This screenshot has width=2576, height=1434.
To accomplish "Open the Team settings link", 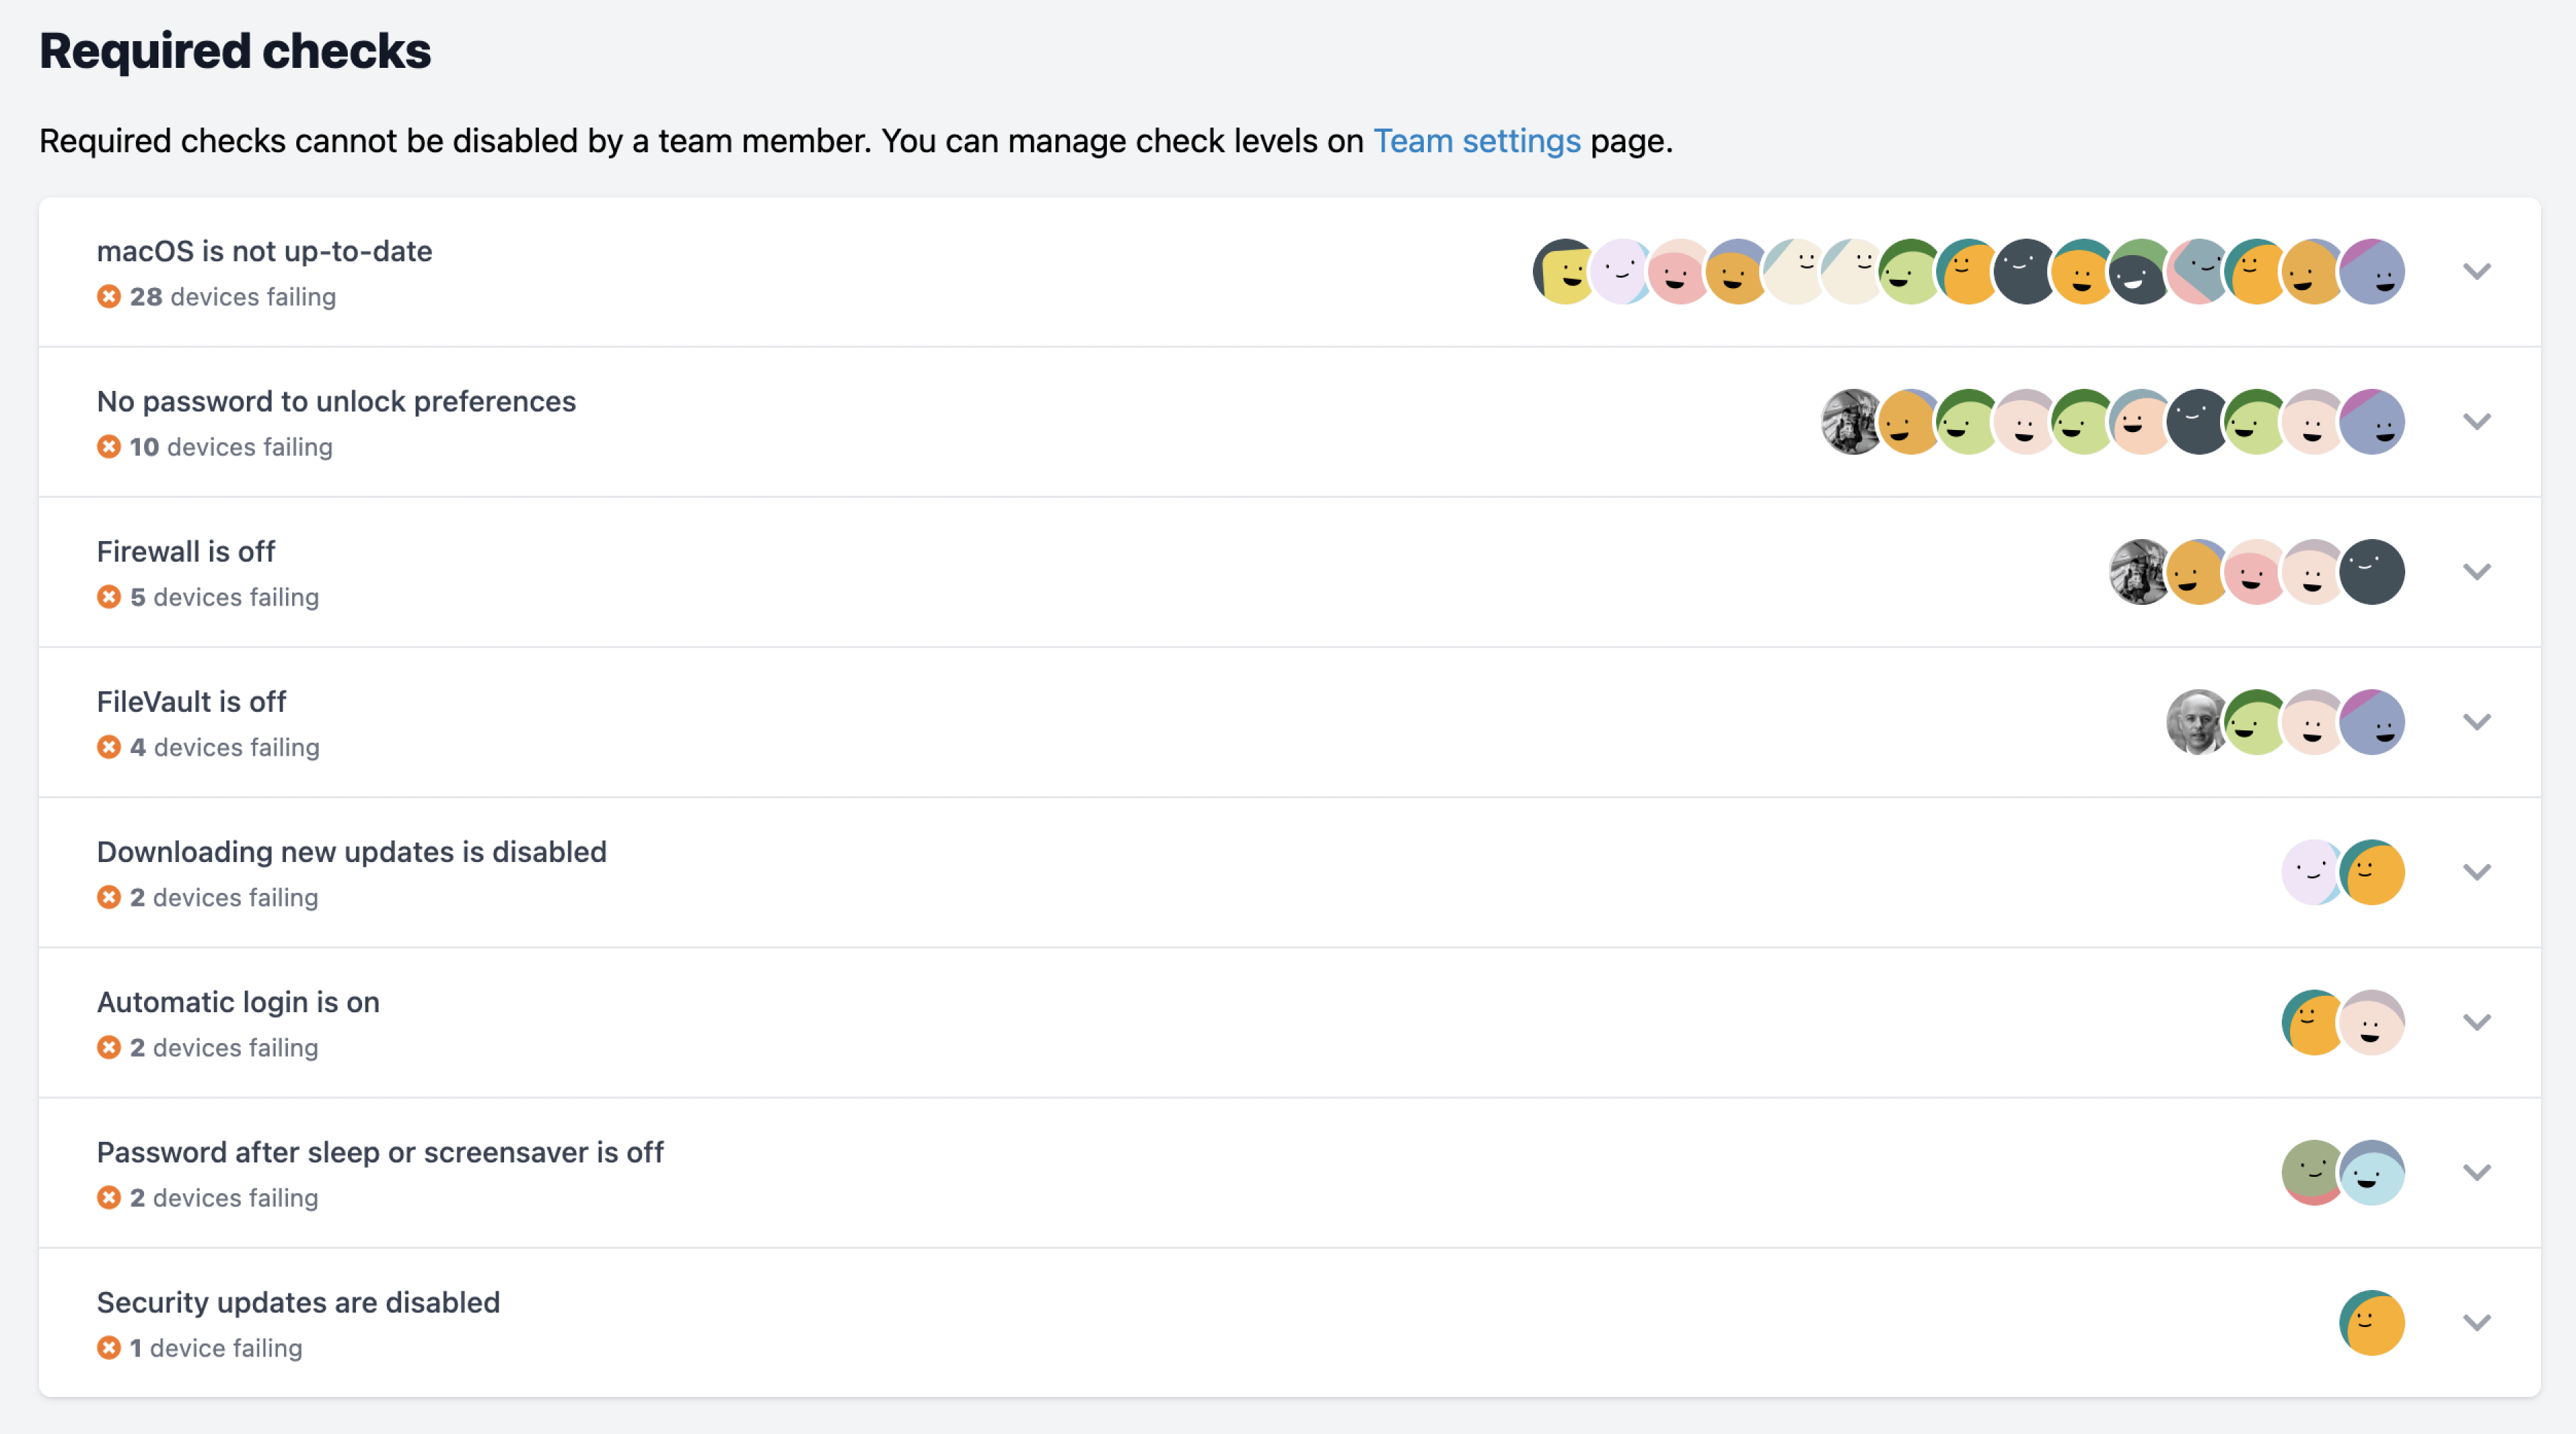I will 1476,141.
